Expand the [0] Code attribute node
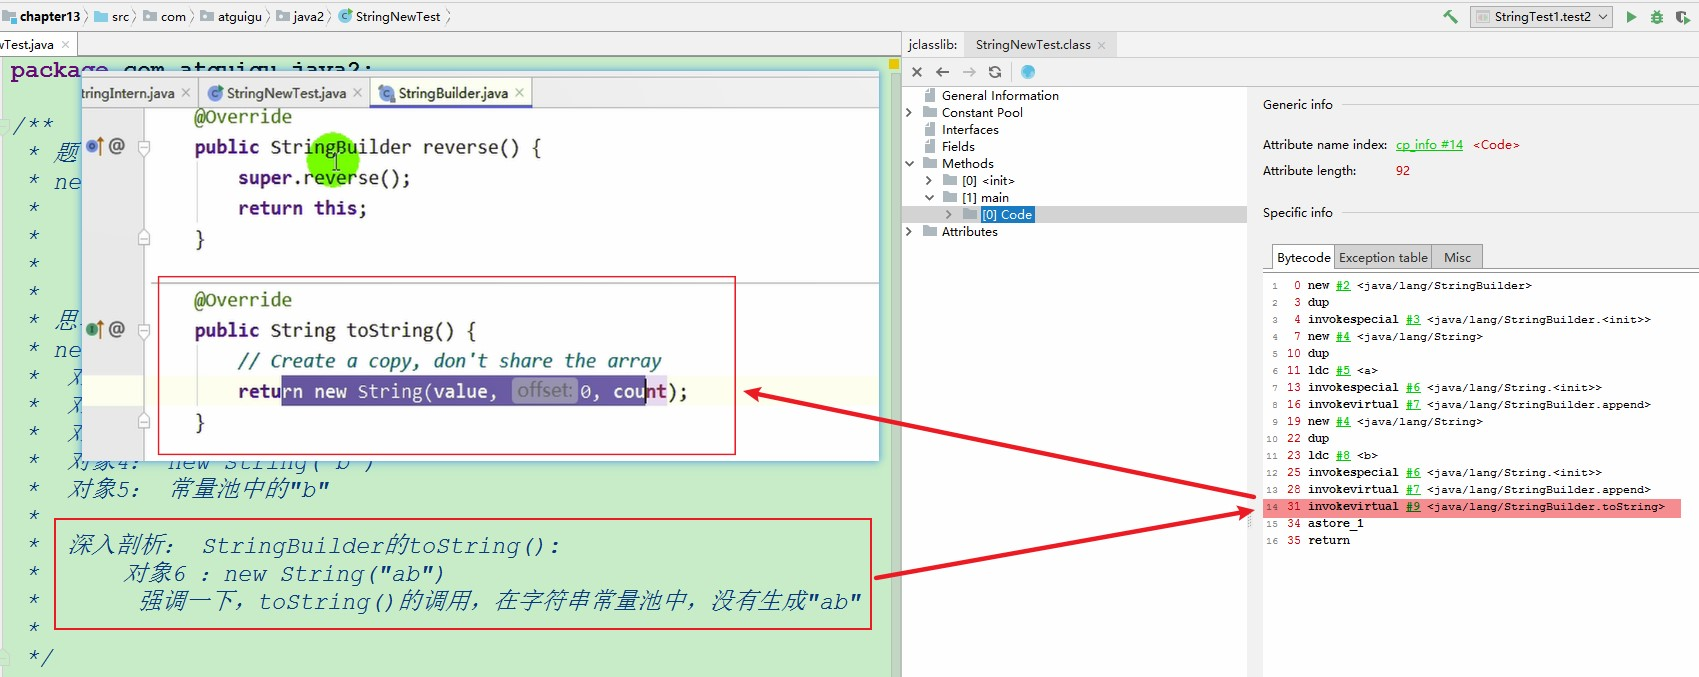 (949, 215)
